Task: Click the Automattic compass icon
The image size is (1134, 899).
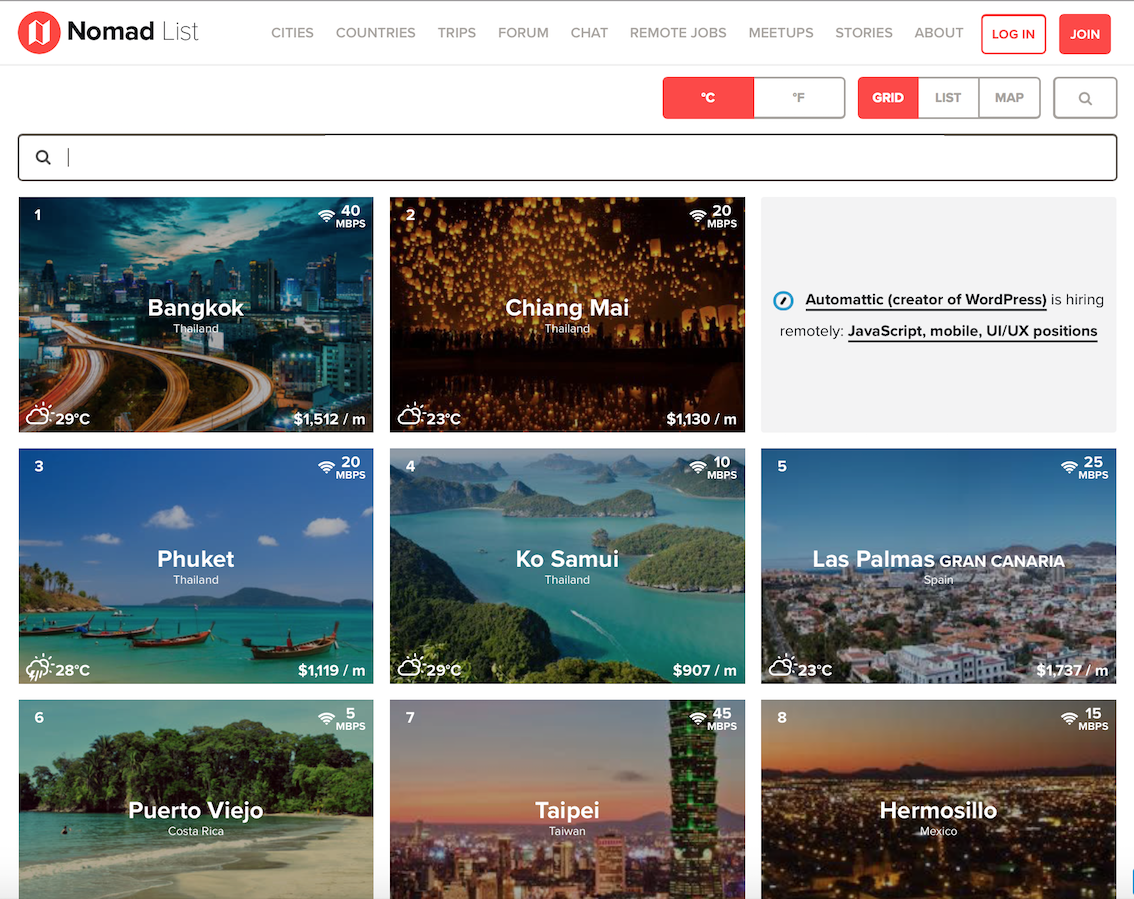Action: pos(783,300)
